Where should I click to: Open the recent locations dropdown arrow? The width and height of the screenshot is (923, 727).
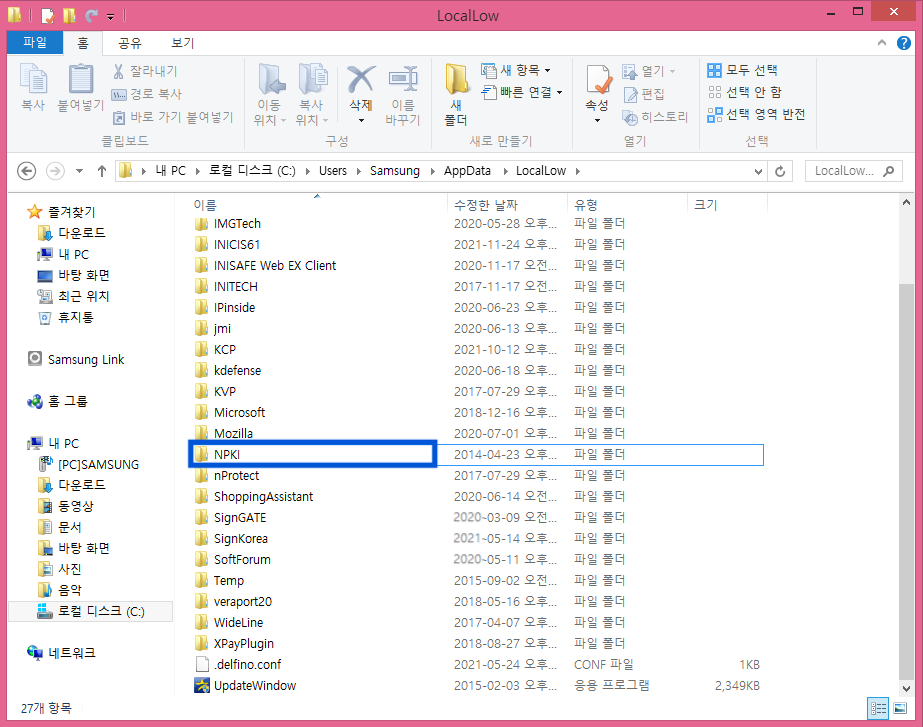[x=79, y=171]
